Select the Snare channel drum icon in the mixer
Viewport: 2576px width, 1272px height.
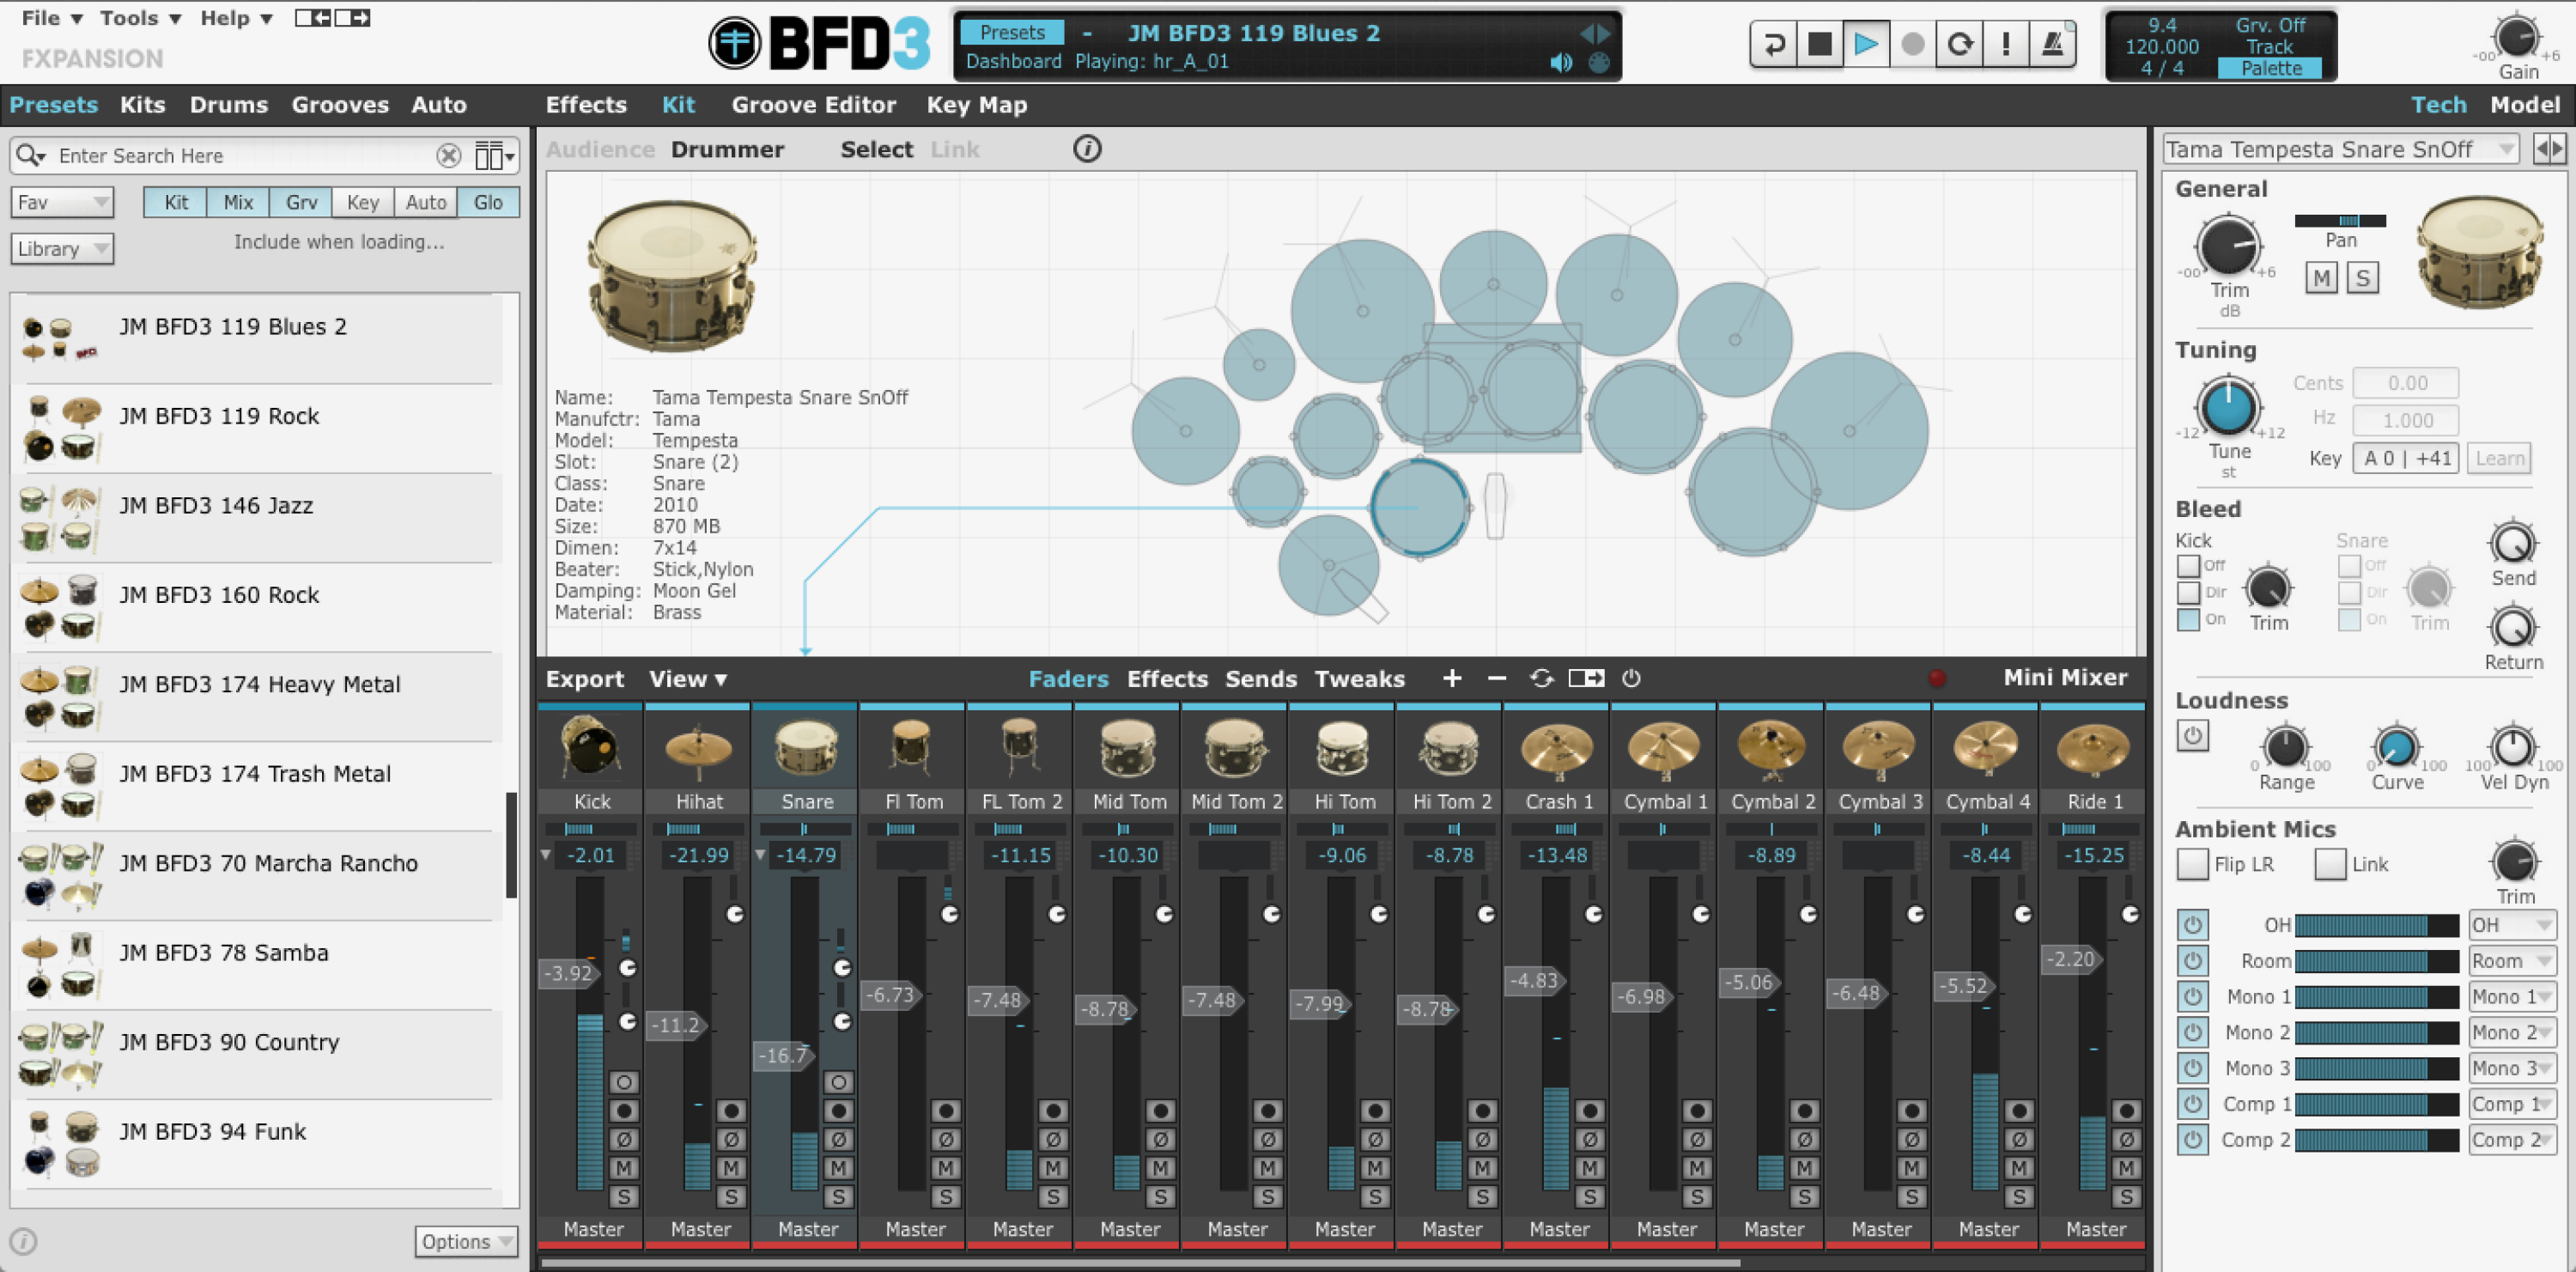click(805, 748)
